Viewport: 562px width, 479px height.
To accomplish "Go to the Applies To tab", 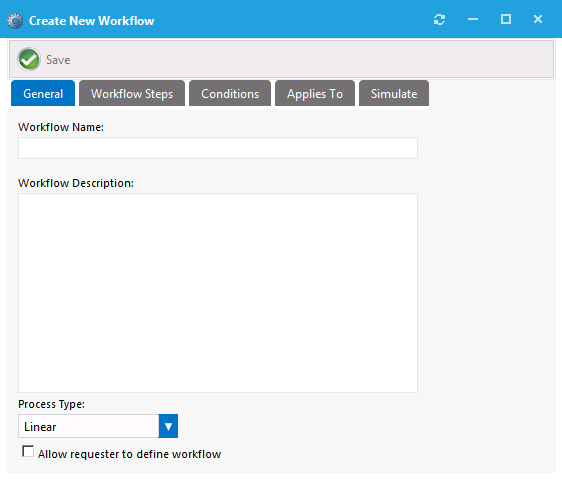I will pos(315,93).
